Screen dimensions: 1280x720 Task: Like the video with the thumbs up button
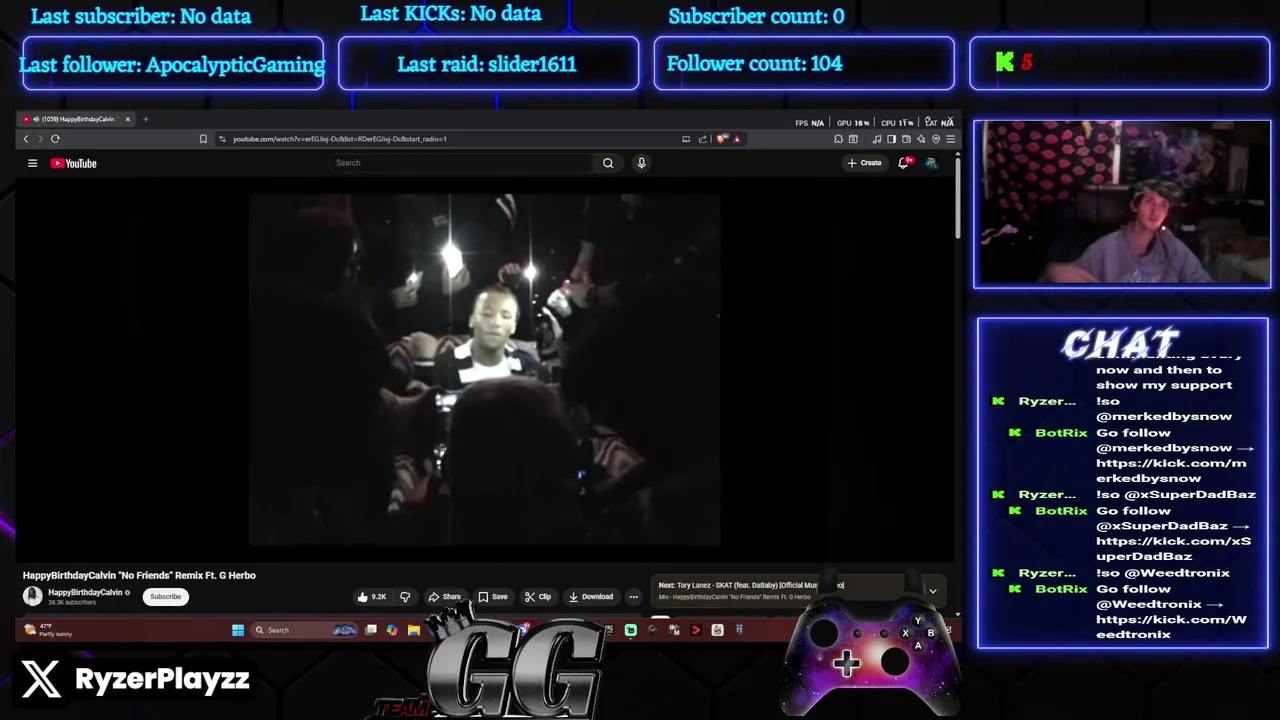click(x=371, y=597)
